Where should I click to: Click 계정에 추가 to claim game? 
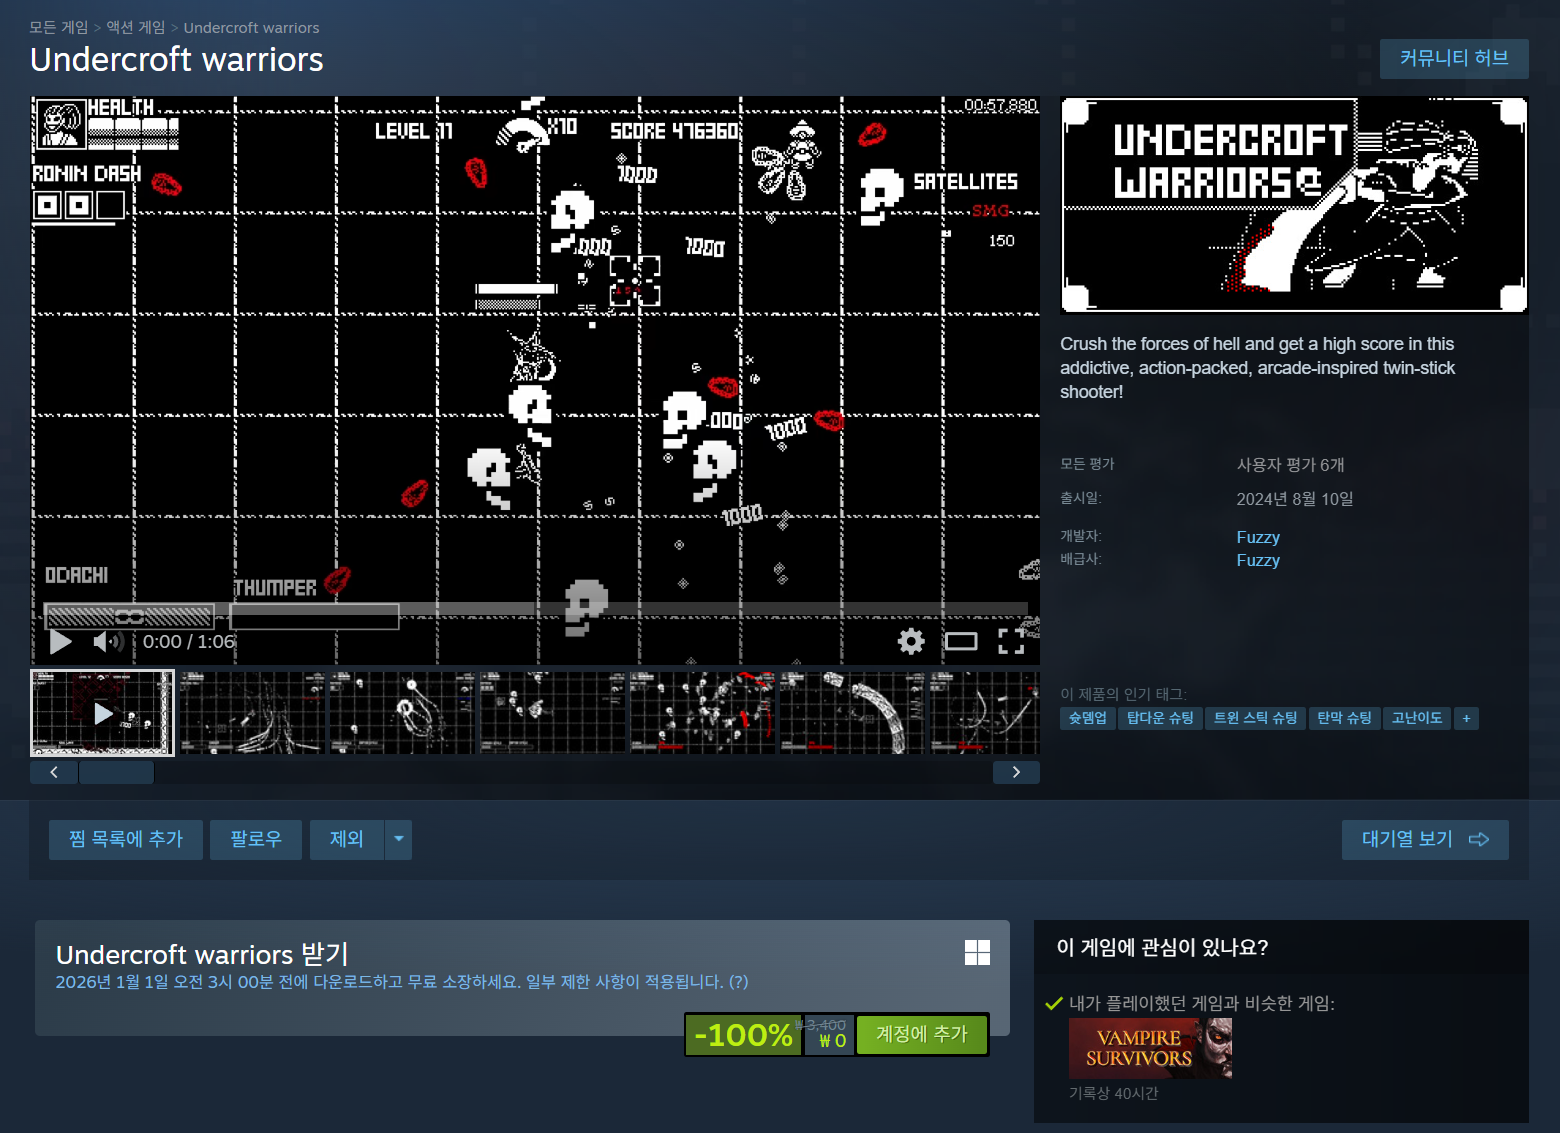click(x=922, y=1034)
